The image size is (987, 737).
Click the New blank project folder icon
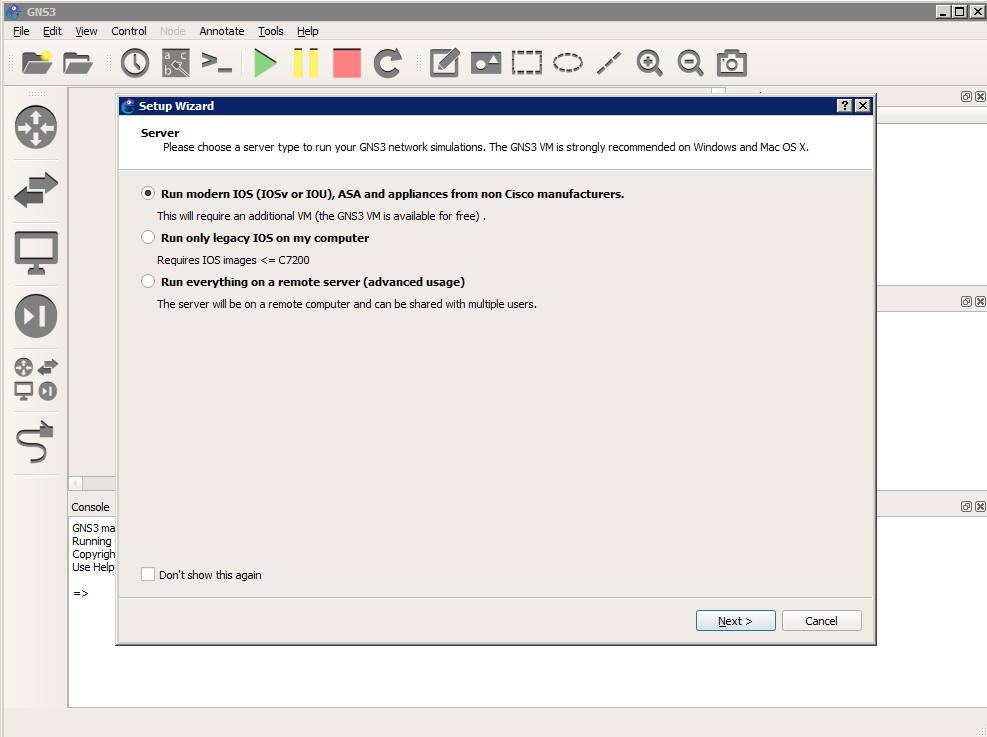point(37,63)
